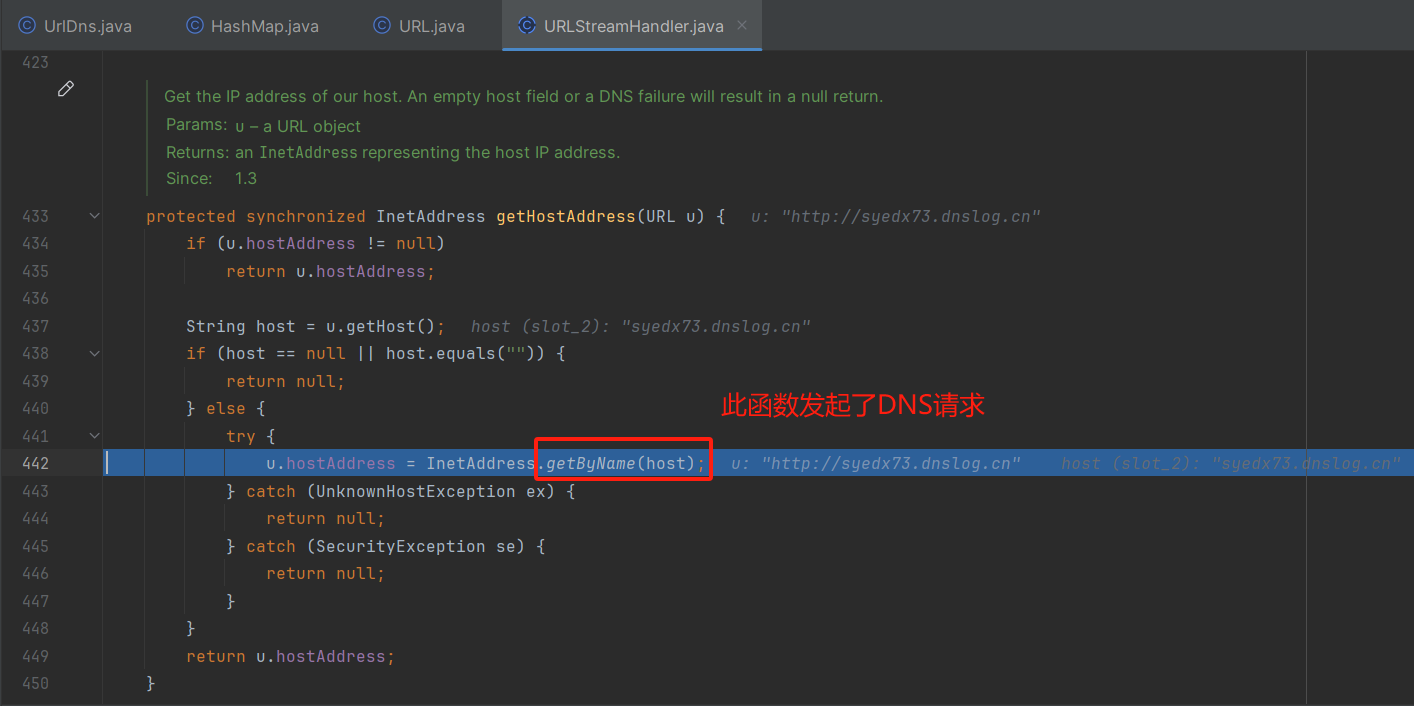Click the InetAddress link in Returns doc

pos(308,153)
